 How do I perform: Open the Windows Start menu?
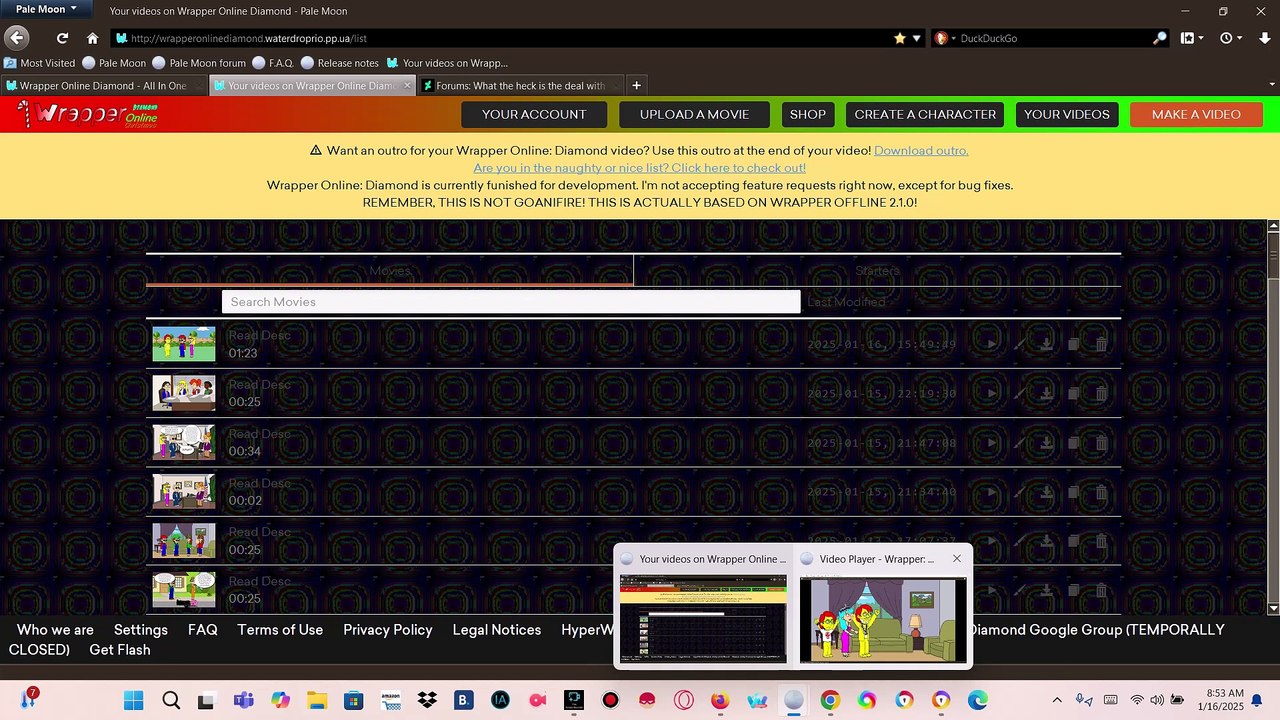(x=133, y=700)
